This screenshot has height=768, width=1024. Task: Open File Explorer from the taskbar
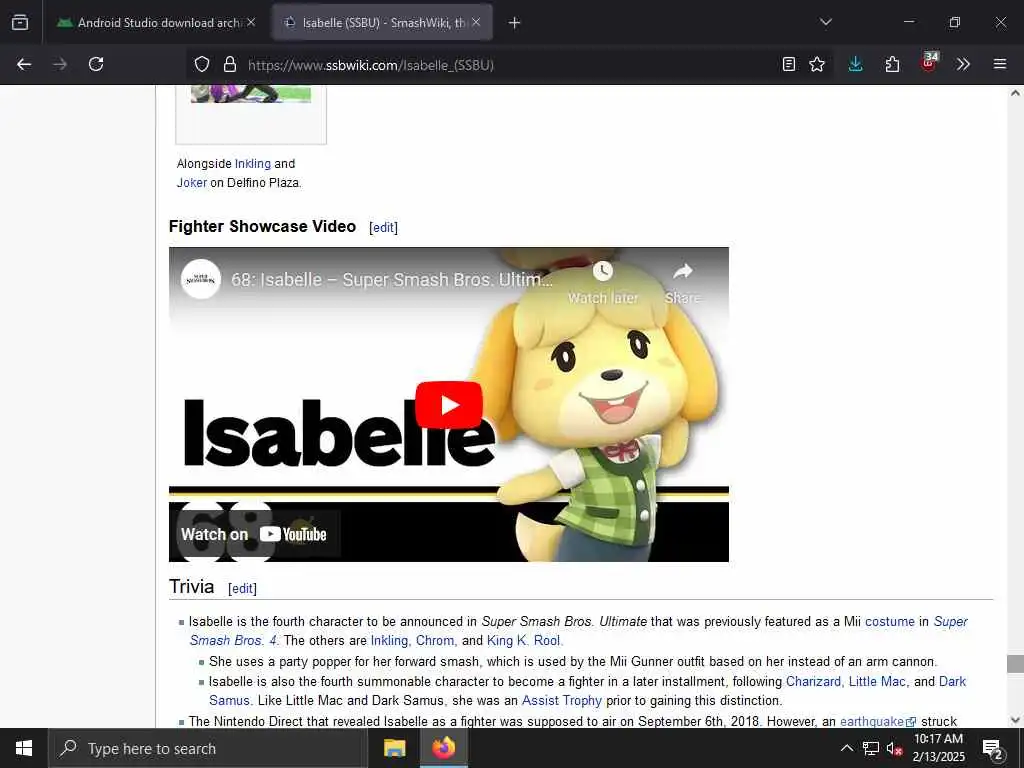click(x=394, y=748)
